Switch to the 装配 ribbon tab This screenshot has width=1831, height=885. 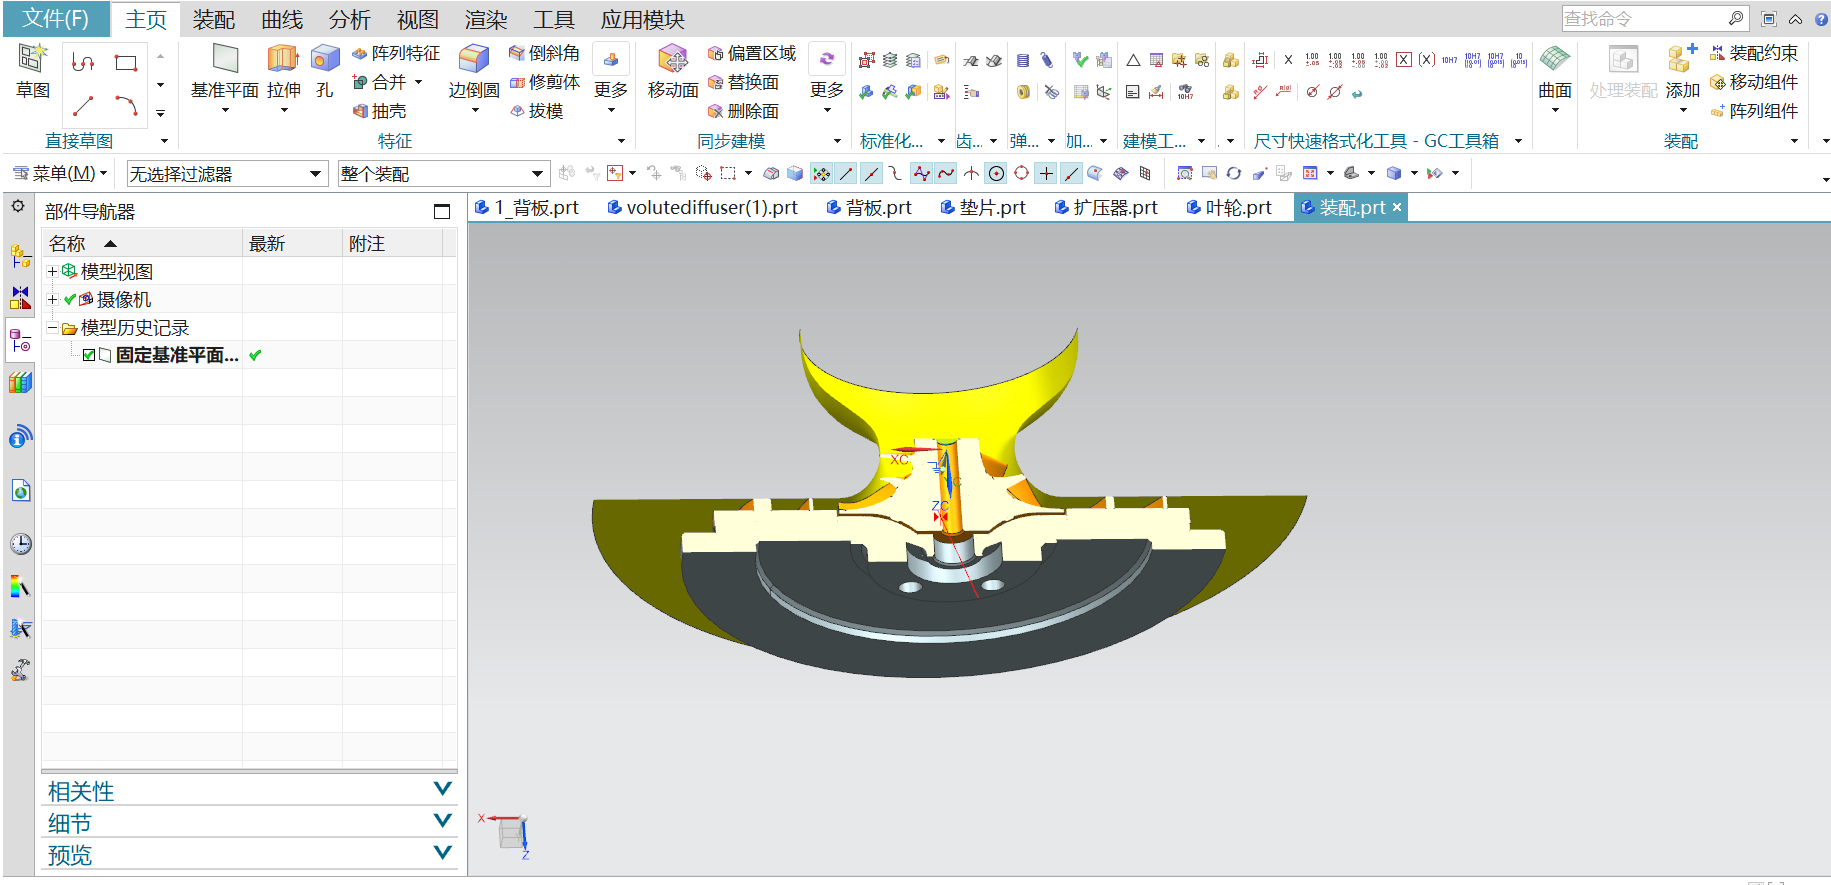pyautogui.click(x=213, y=20)
